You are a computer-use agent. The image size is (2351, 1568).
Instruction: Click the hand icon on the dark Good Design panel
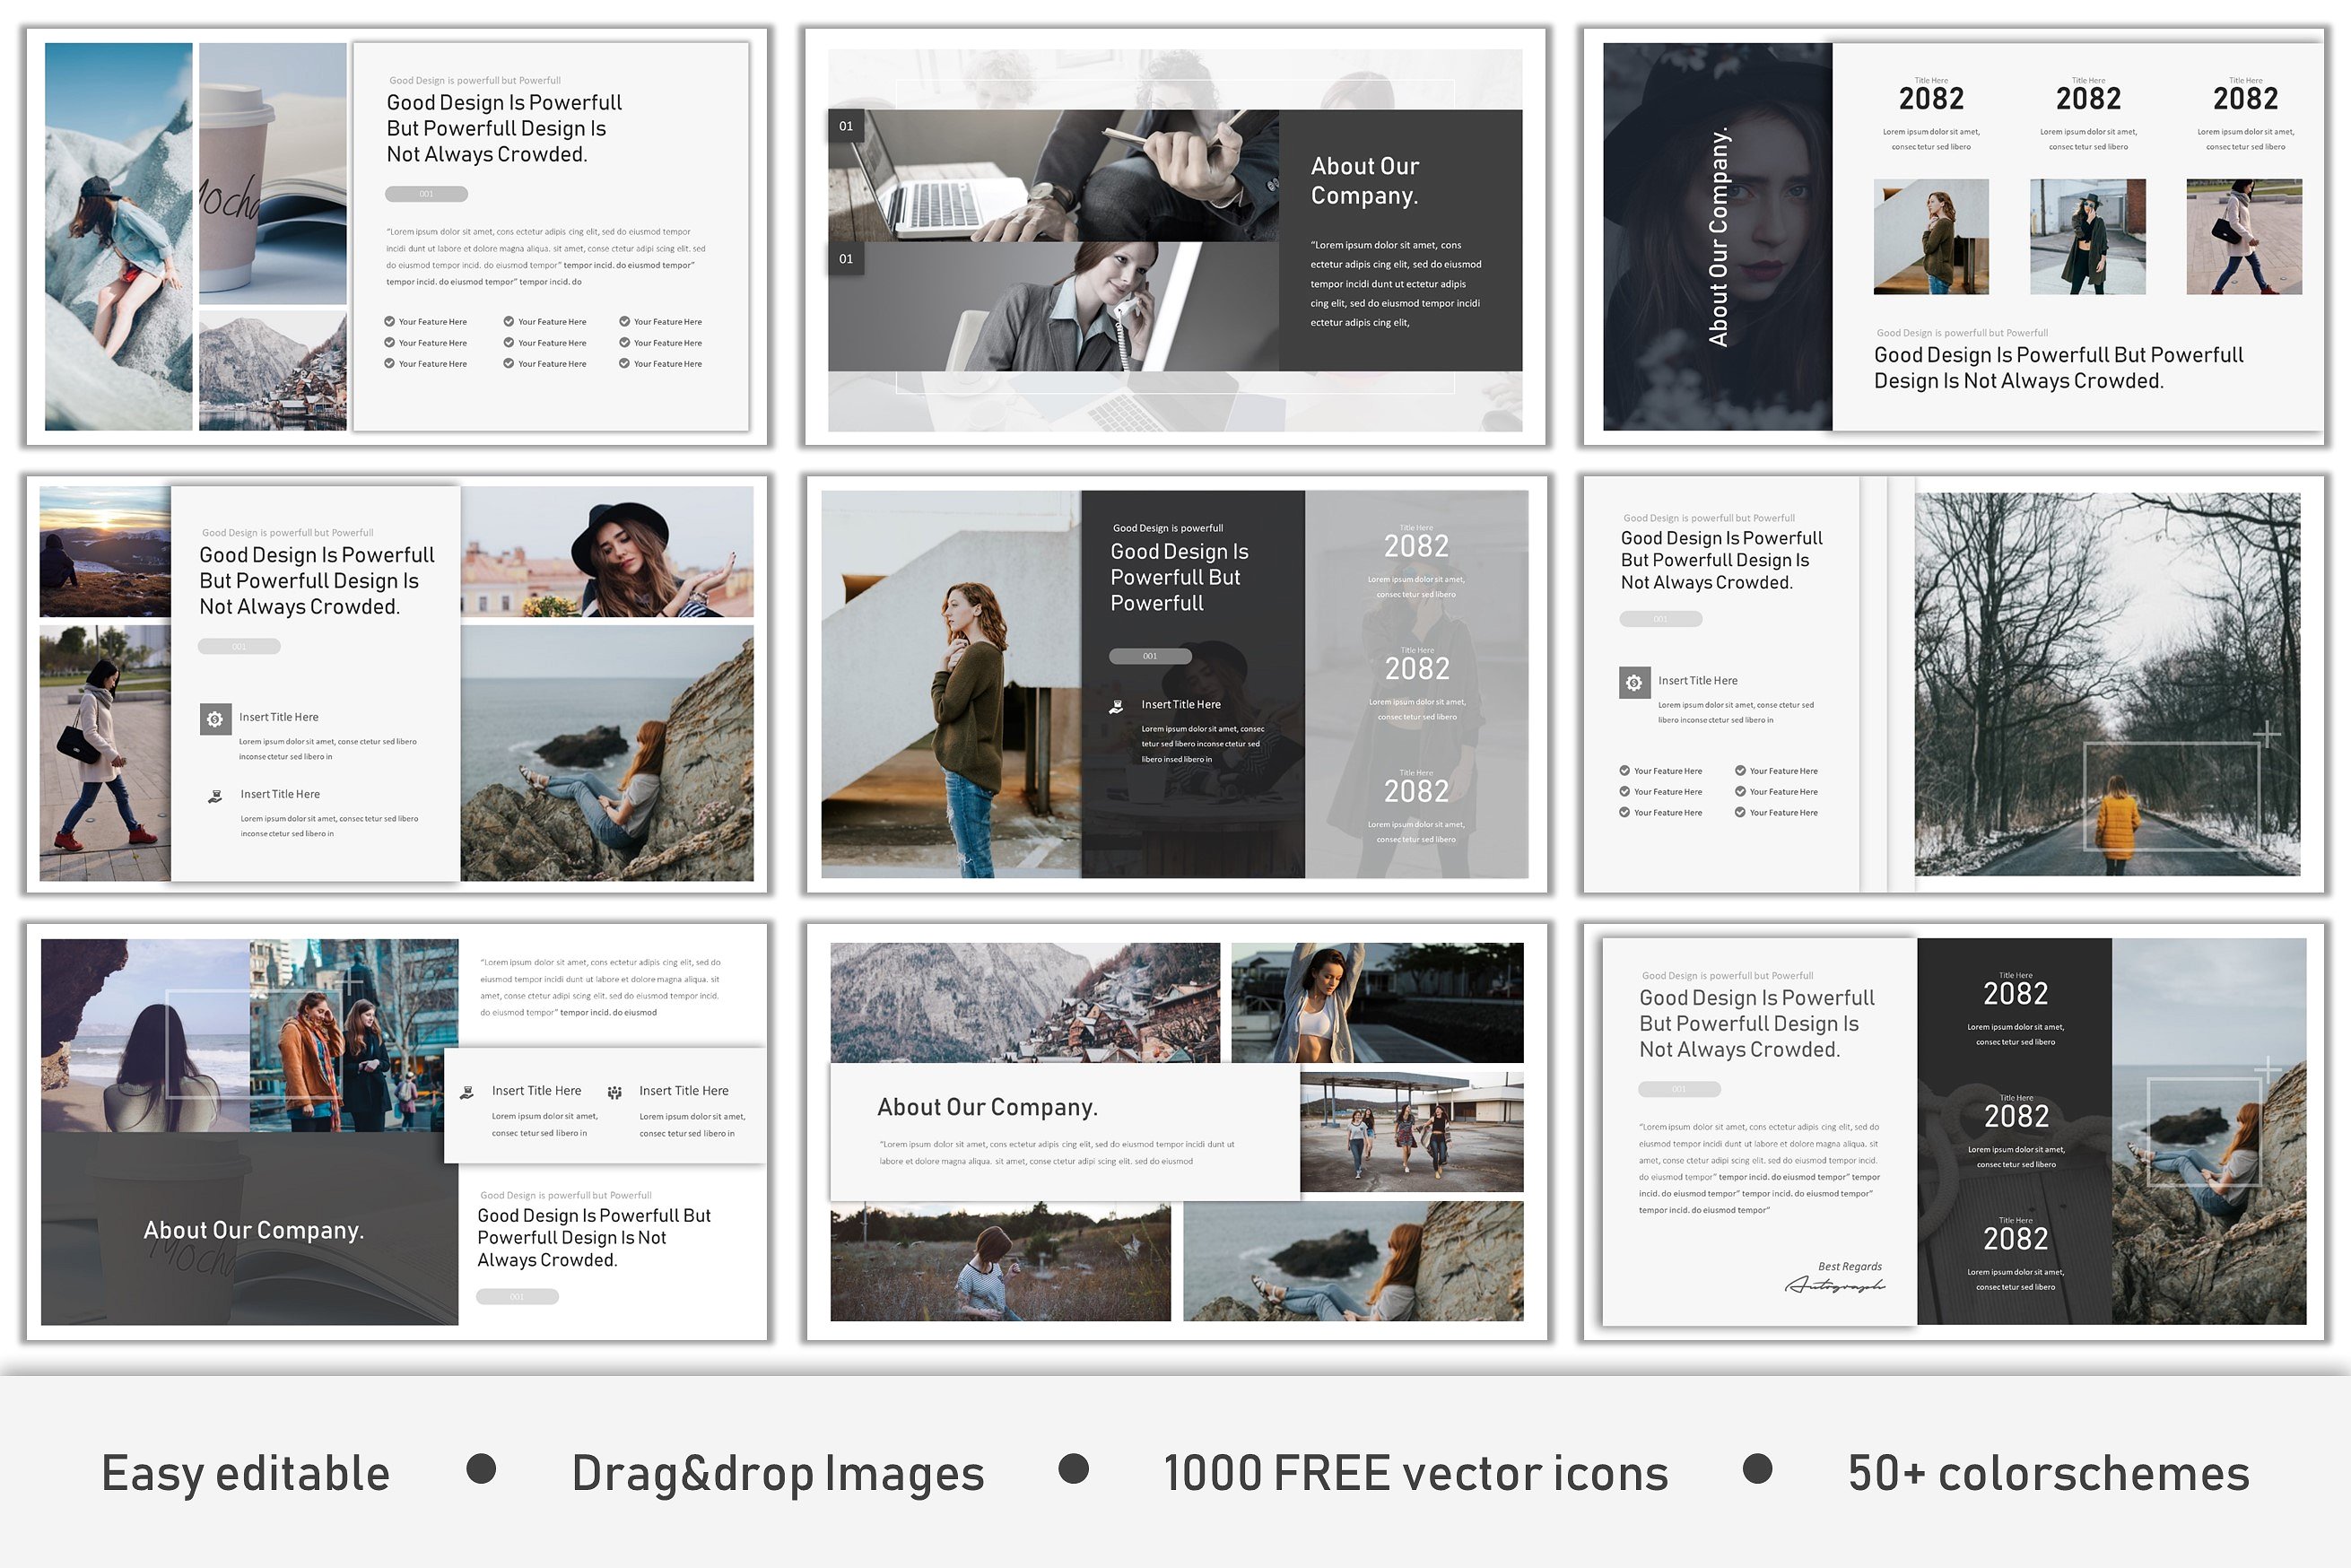tap(1116, 707)
